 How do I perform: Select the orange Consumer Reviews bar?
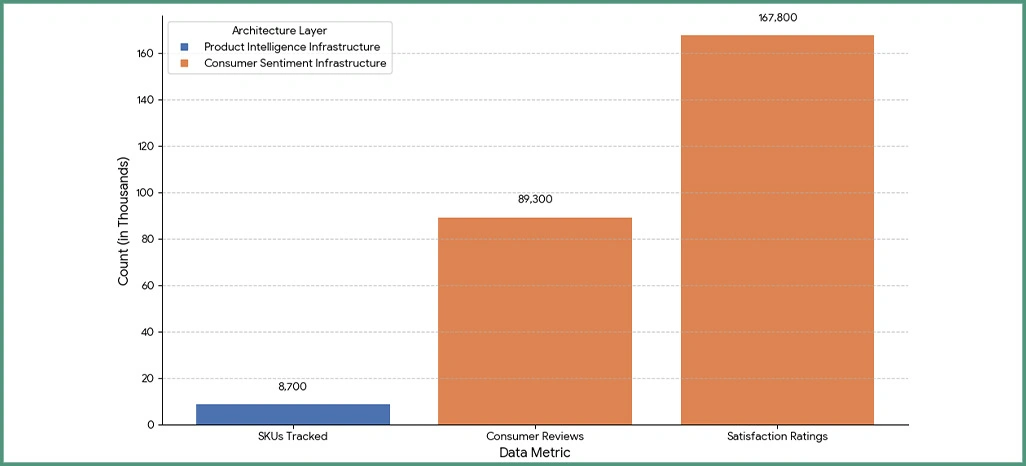click(535, 320)
